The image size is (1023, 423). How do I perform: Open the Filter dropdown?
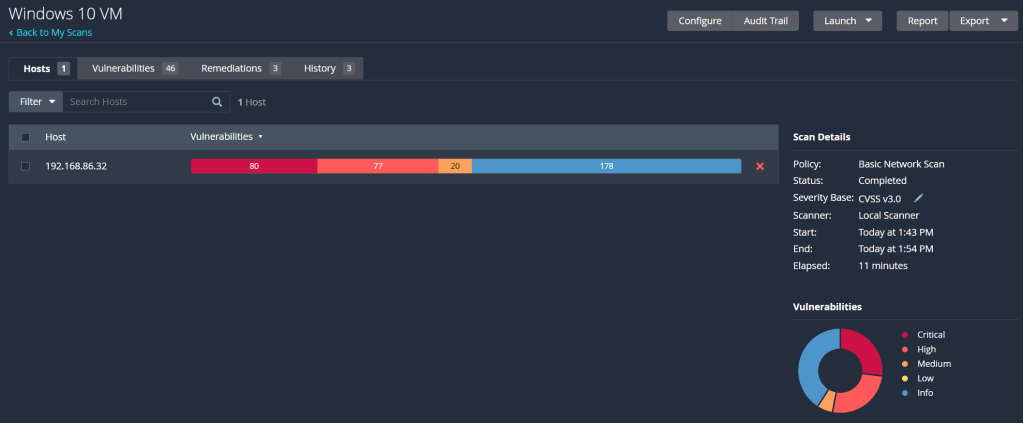pos(36,102)
